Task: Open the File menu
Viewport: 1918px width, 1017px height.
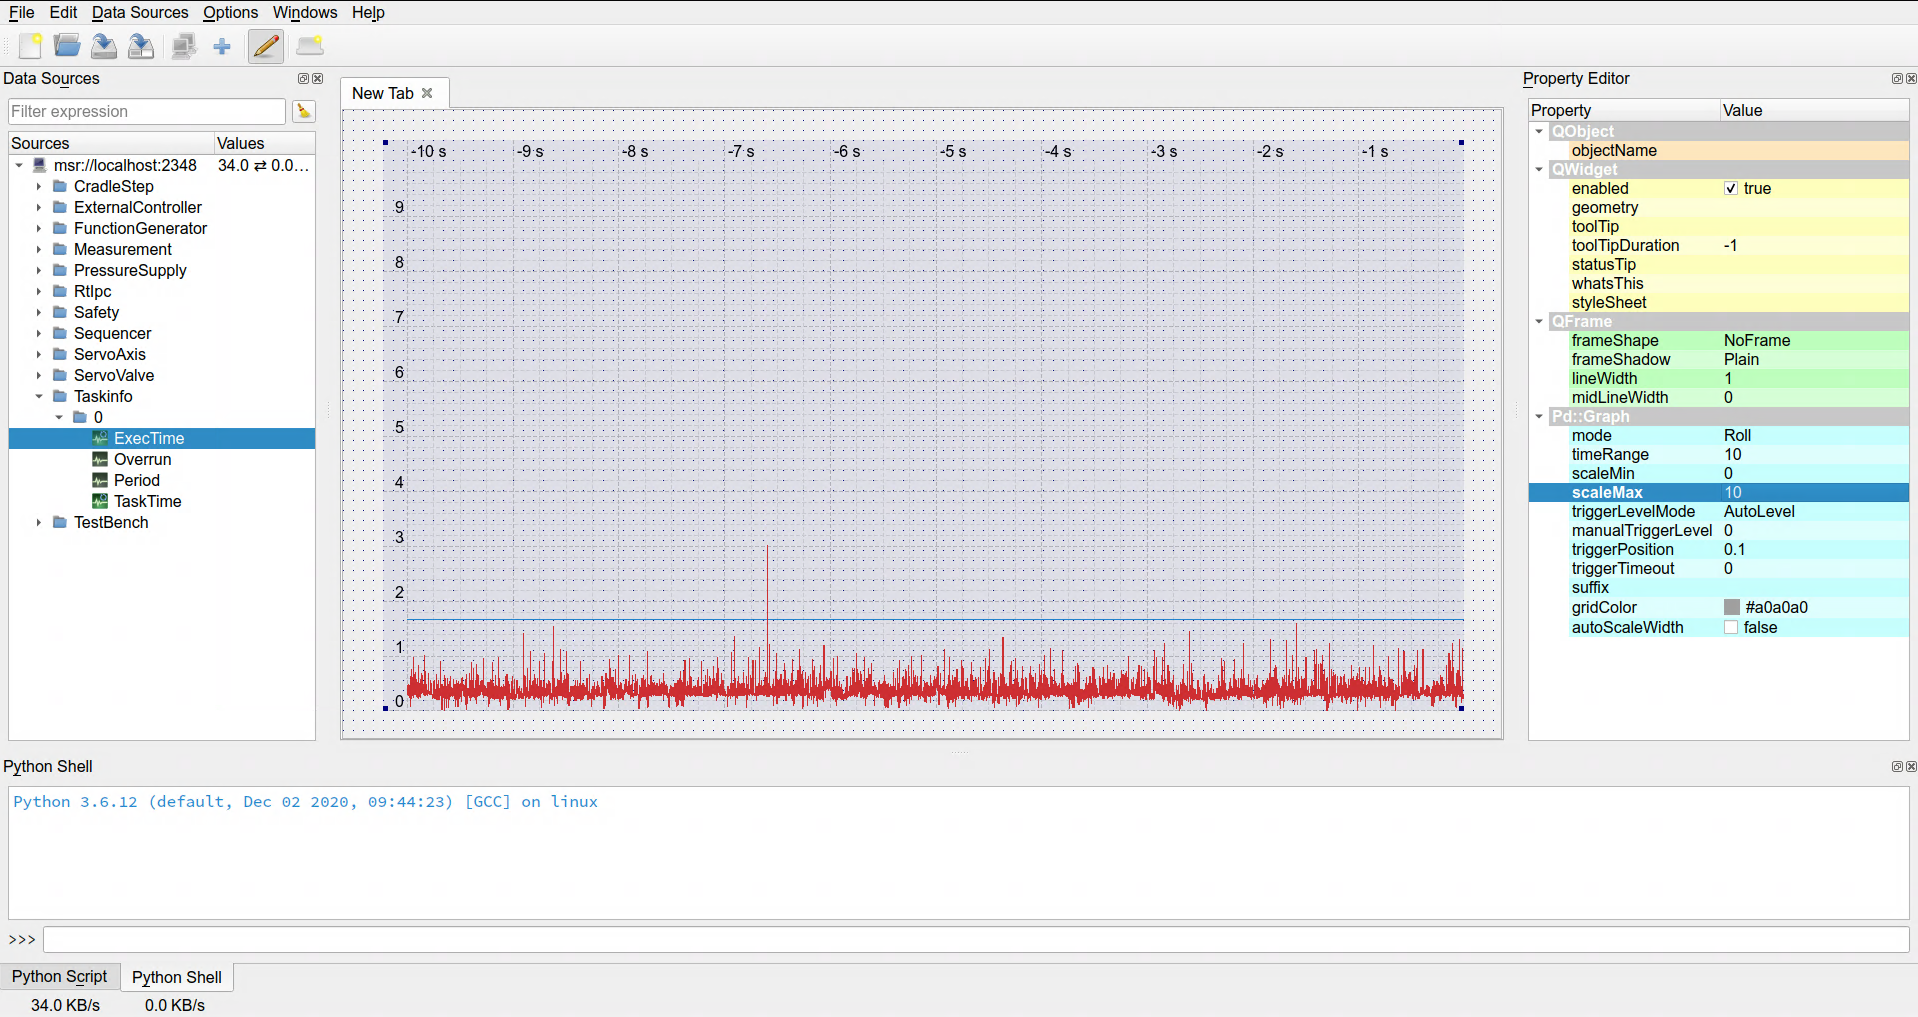Action: [21, 12]
